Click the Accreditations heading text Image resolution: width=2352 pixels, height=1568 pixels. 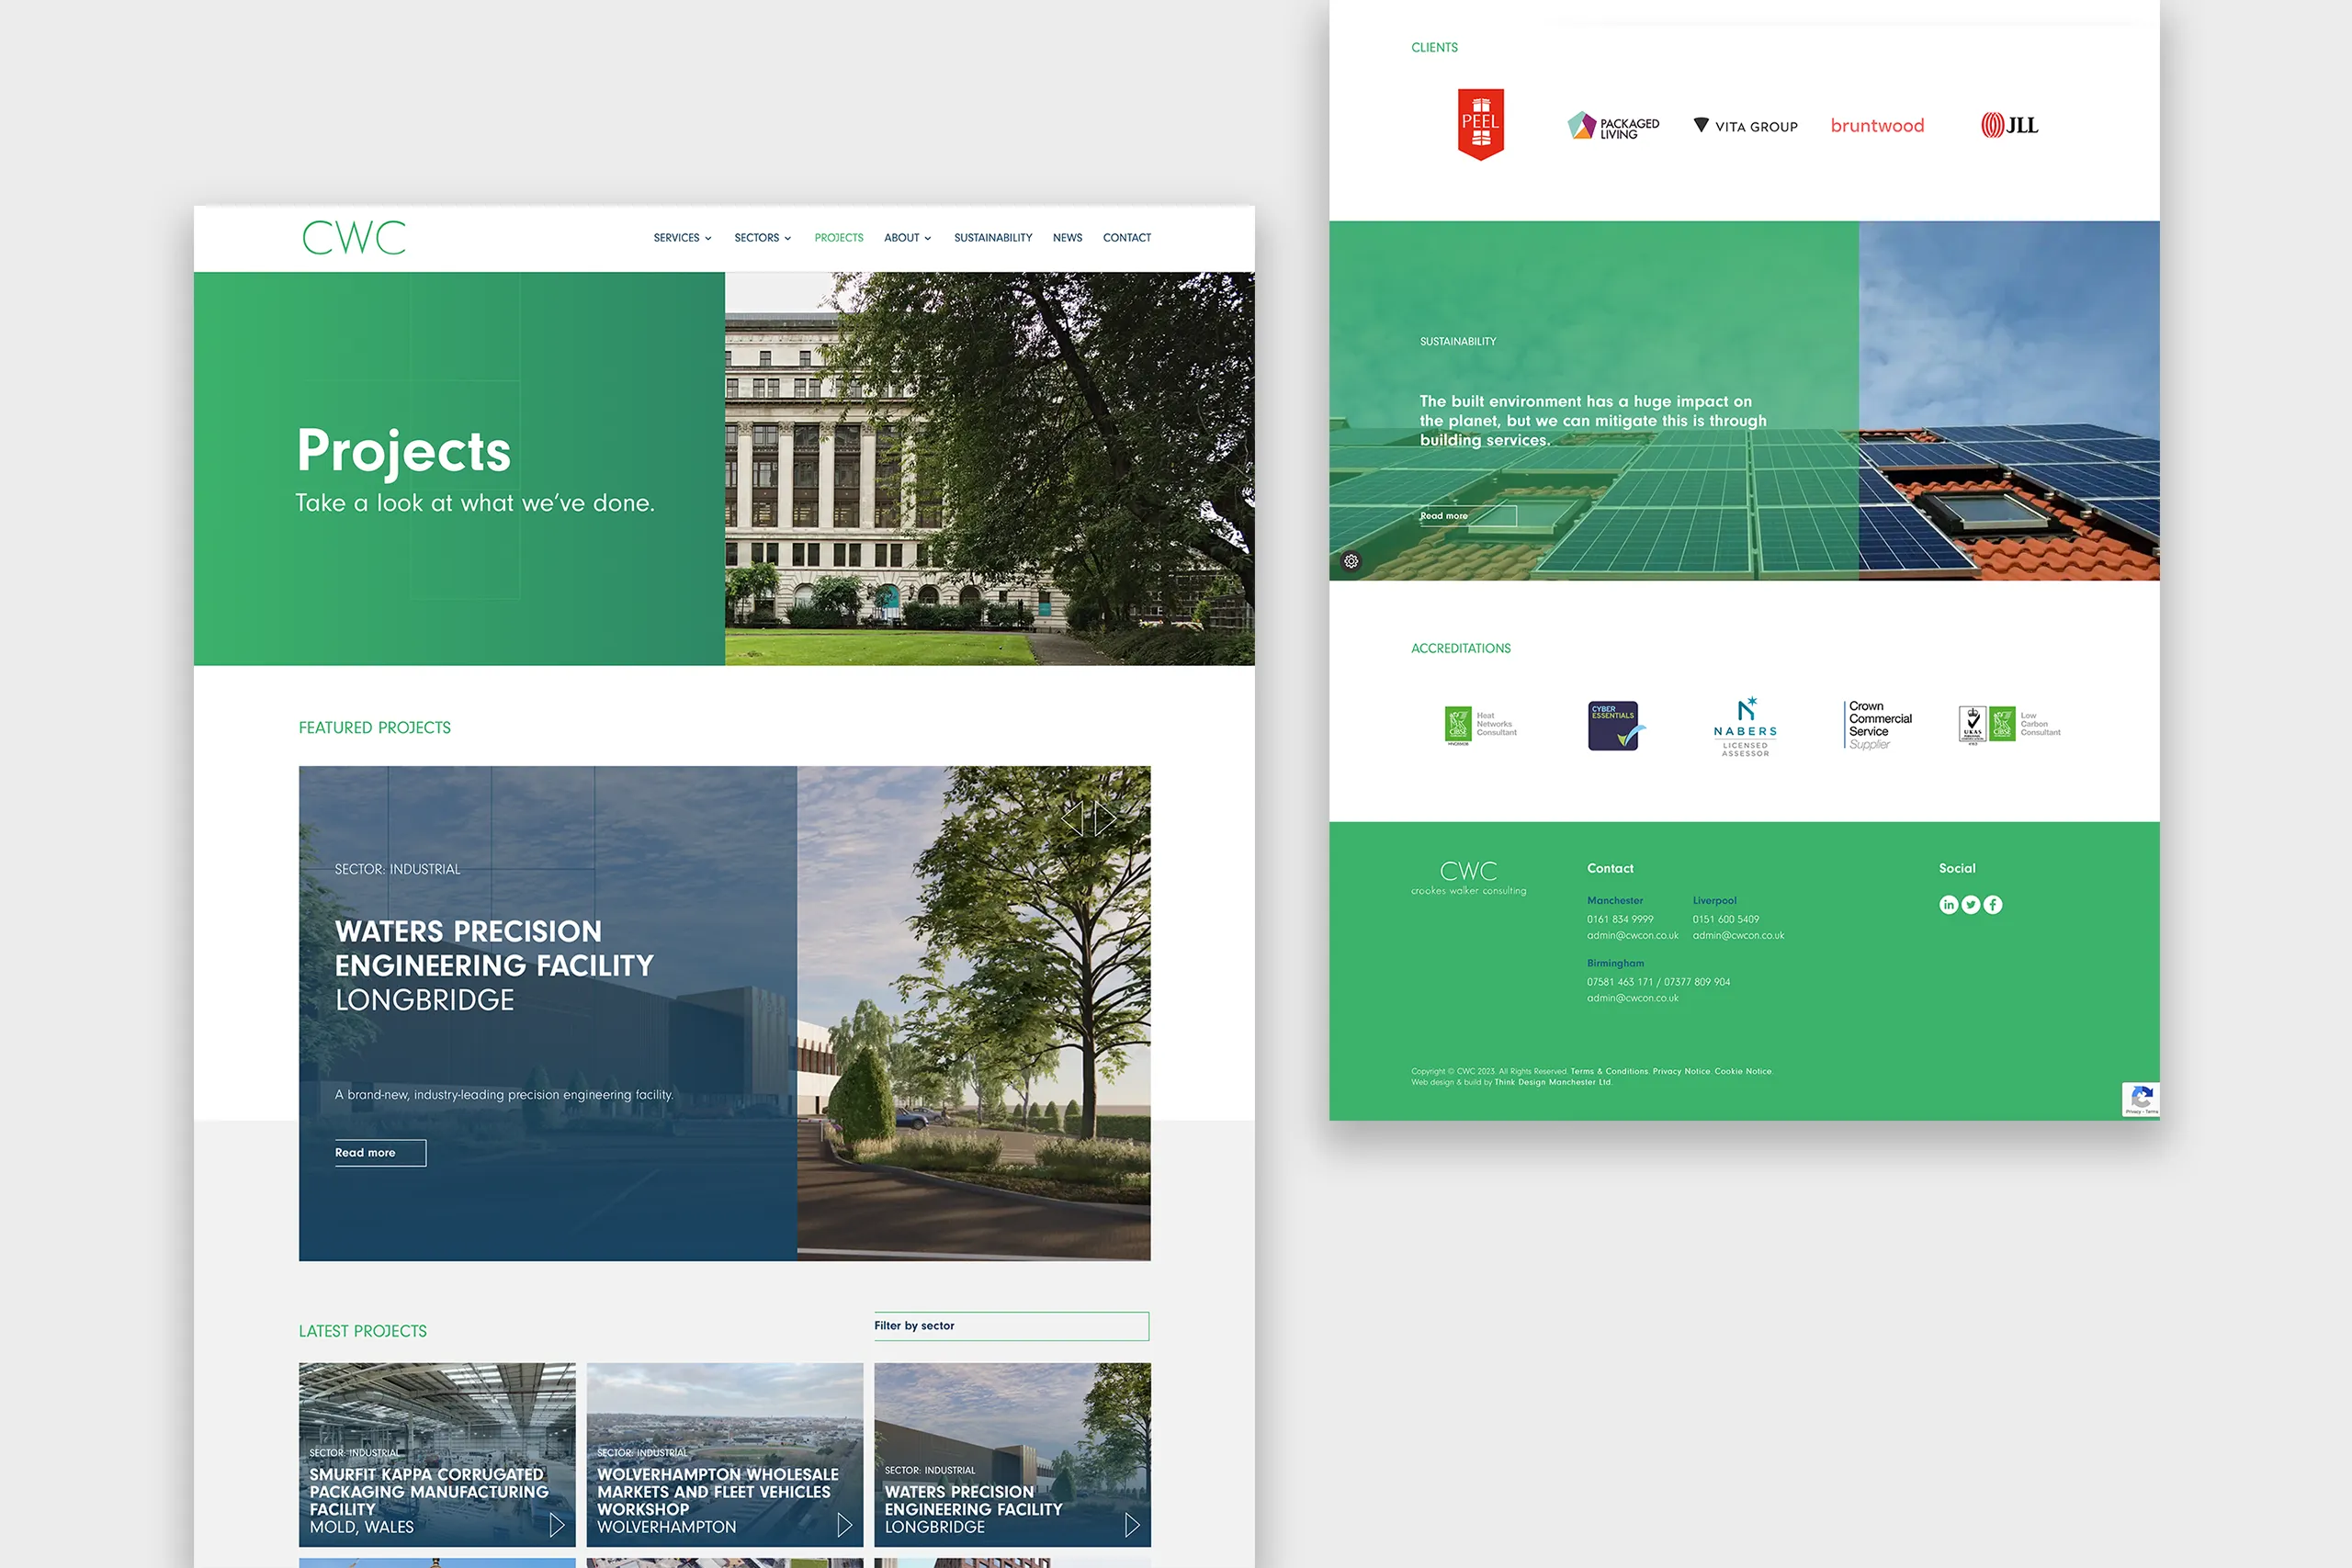click(1461, 649)
